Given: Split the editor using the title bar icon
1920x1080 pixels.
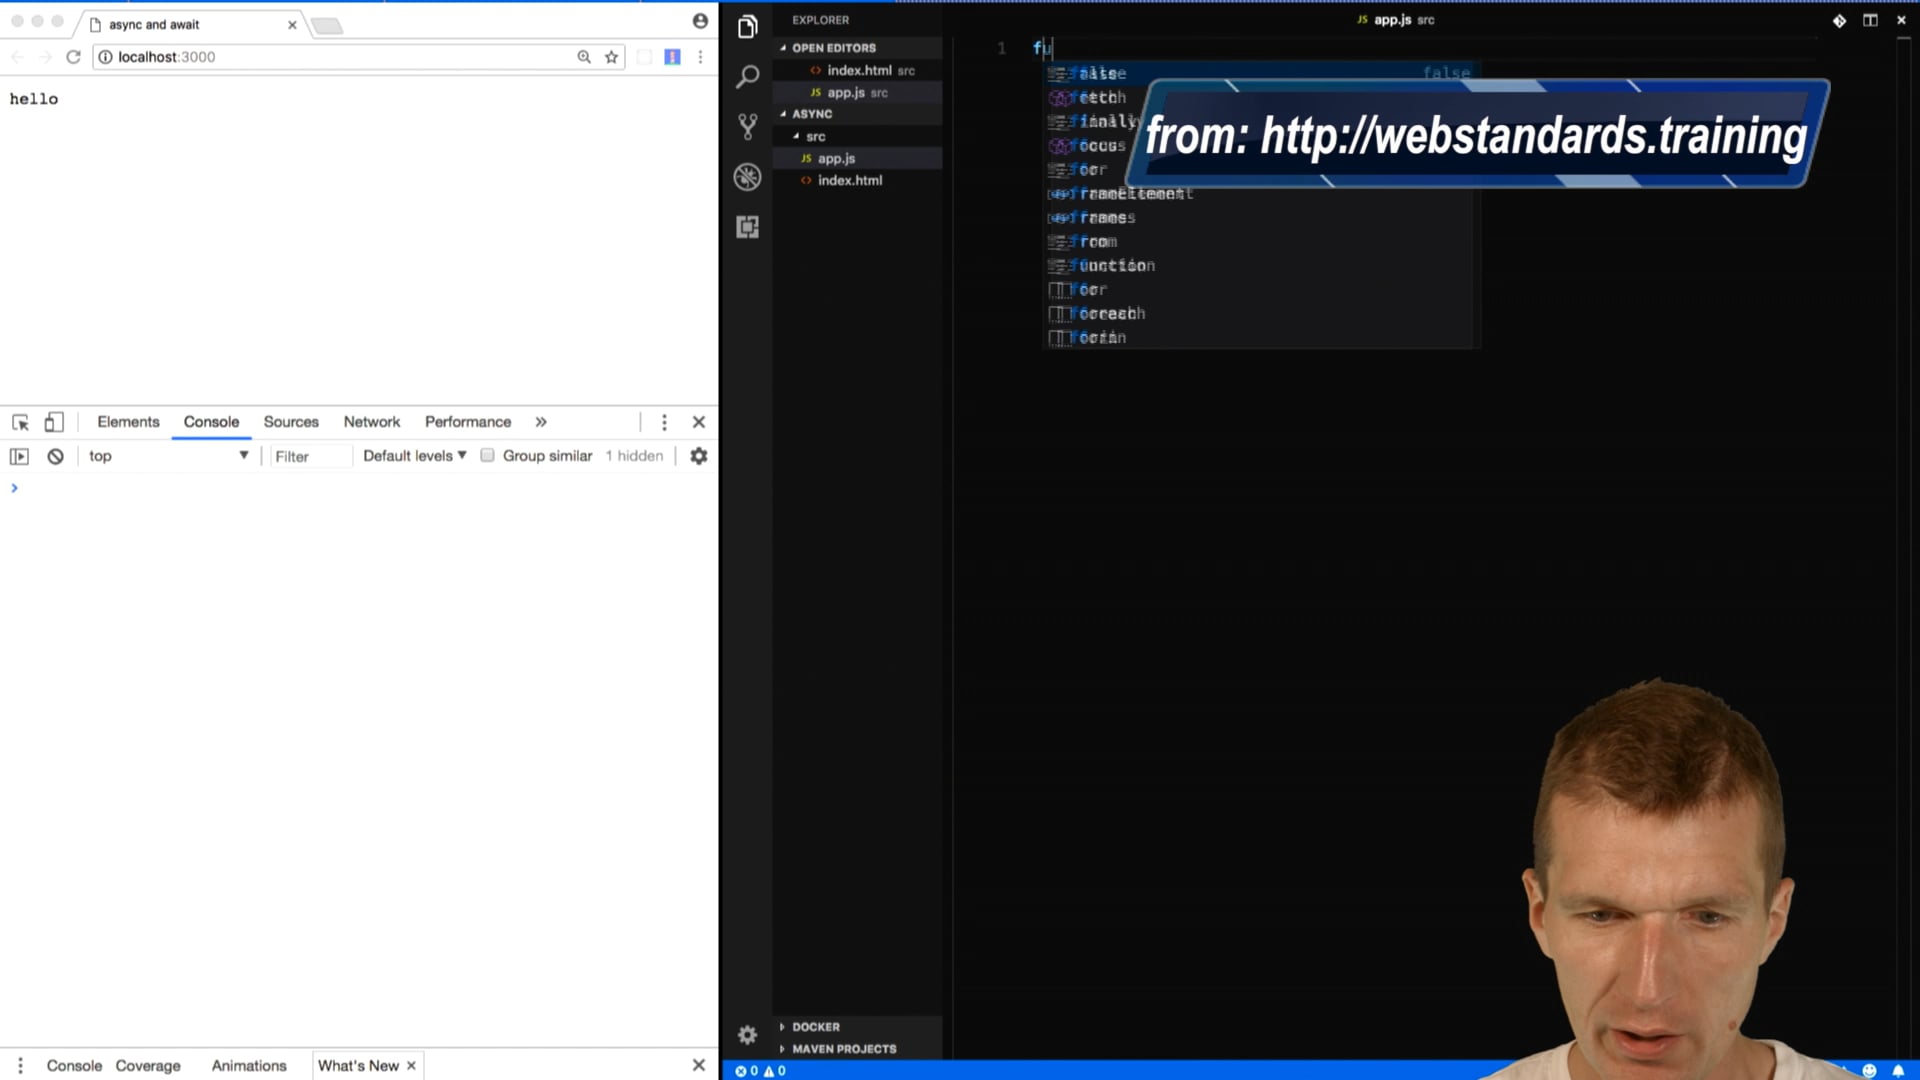Looking at the screenshot, I should pyautogui.click(x=1870, y=20).
